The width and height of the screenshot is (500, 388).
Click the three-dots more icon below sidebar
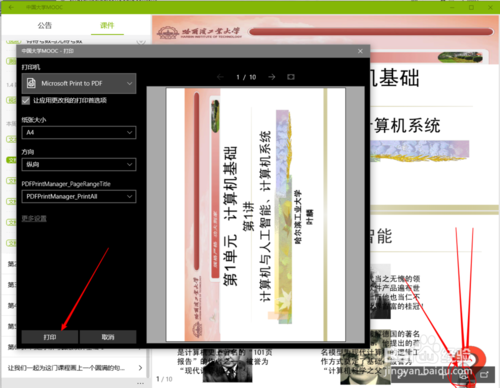(140, 384)
